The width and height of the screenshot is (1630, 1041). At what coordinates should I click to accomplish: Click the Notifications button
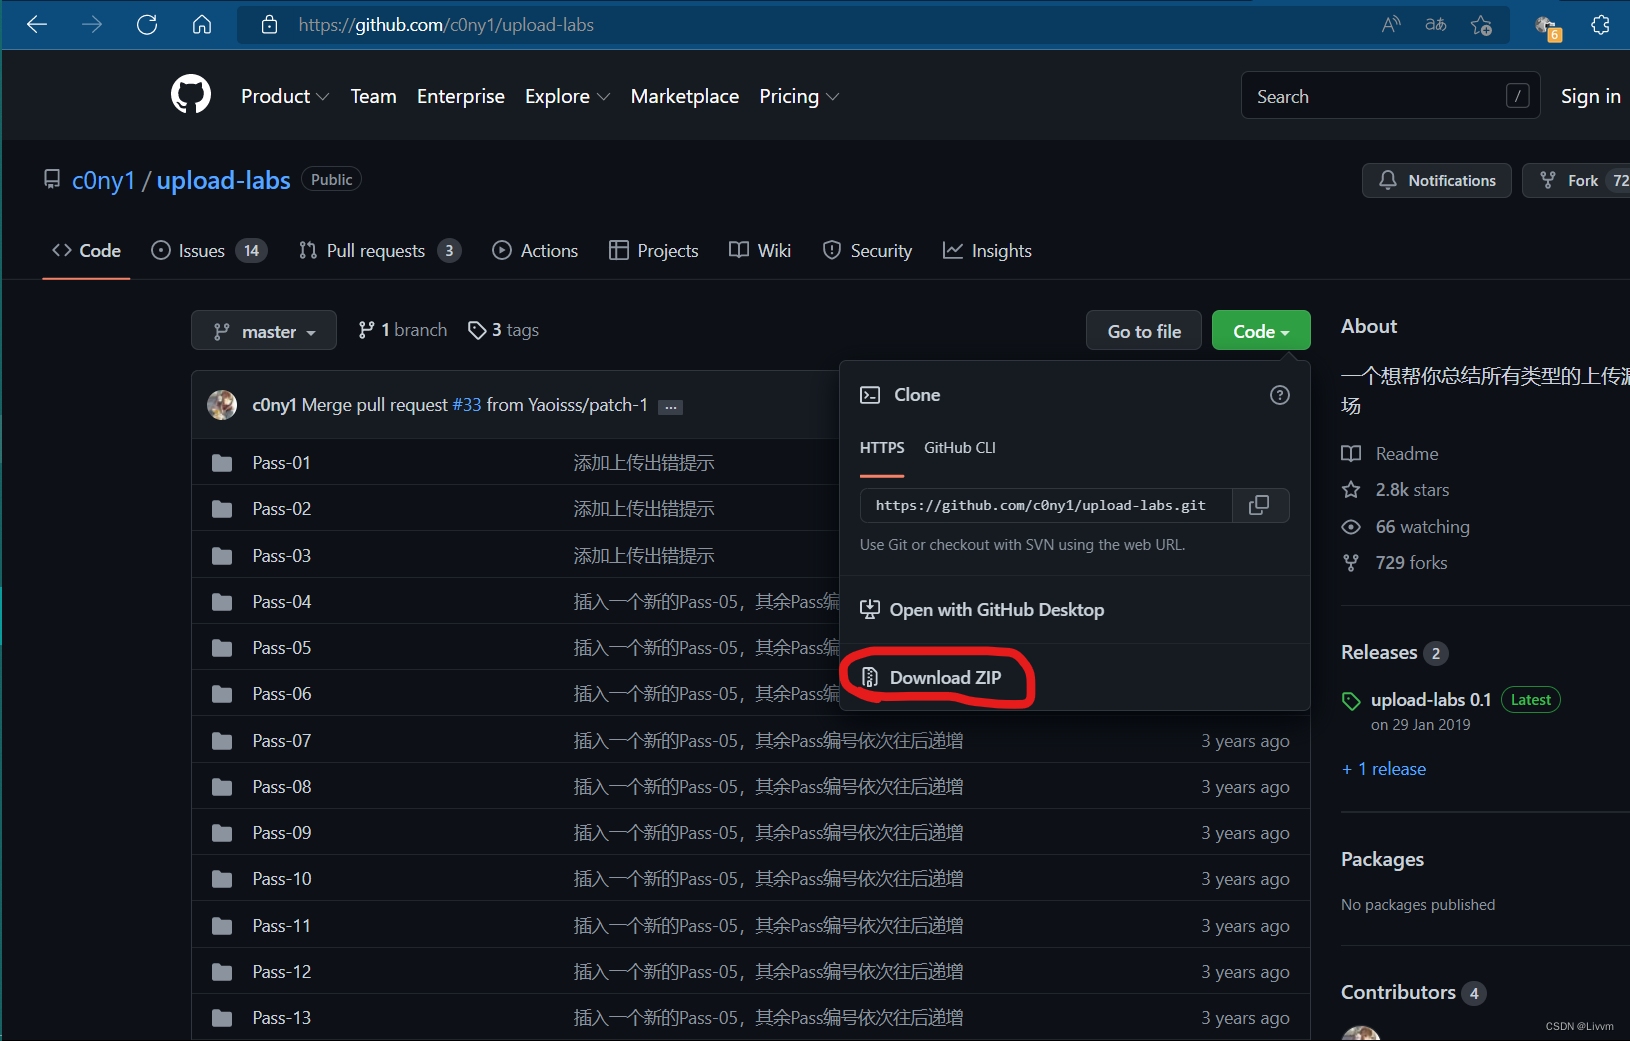1437,180
